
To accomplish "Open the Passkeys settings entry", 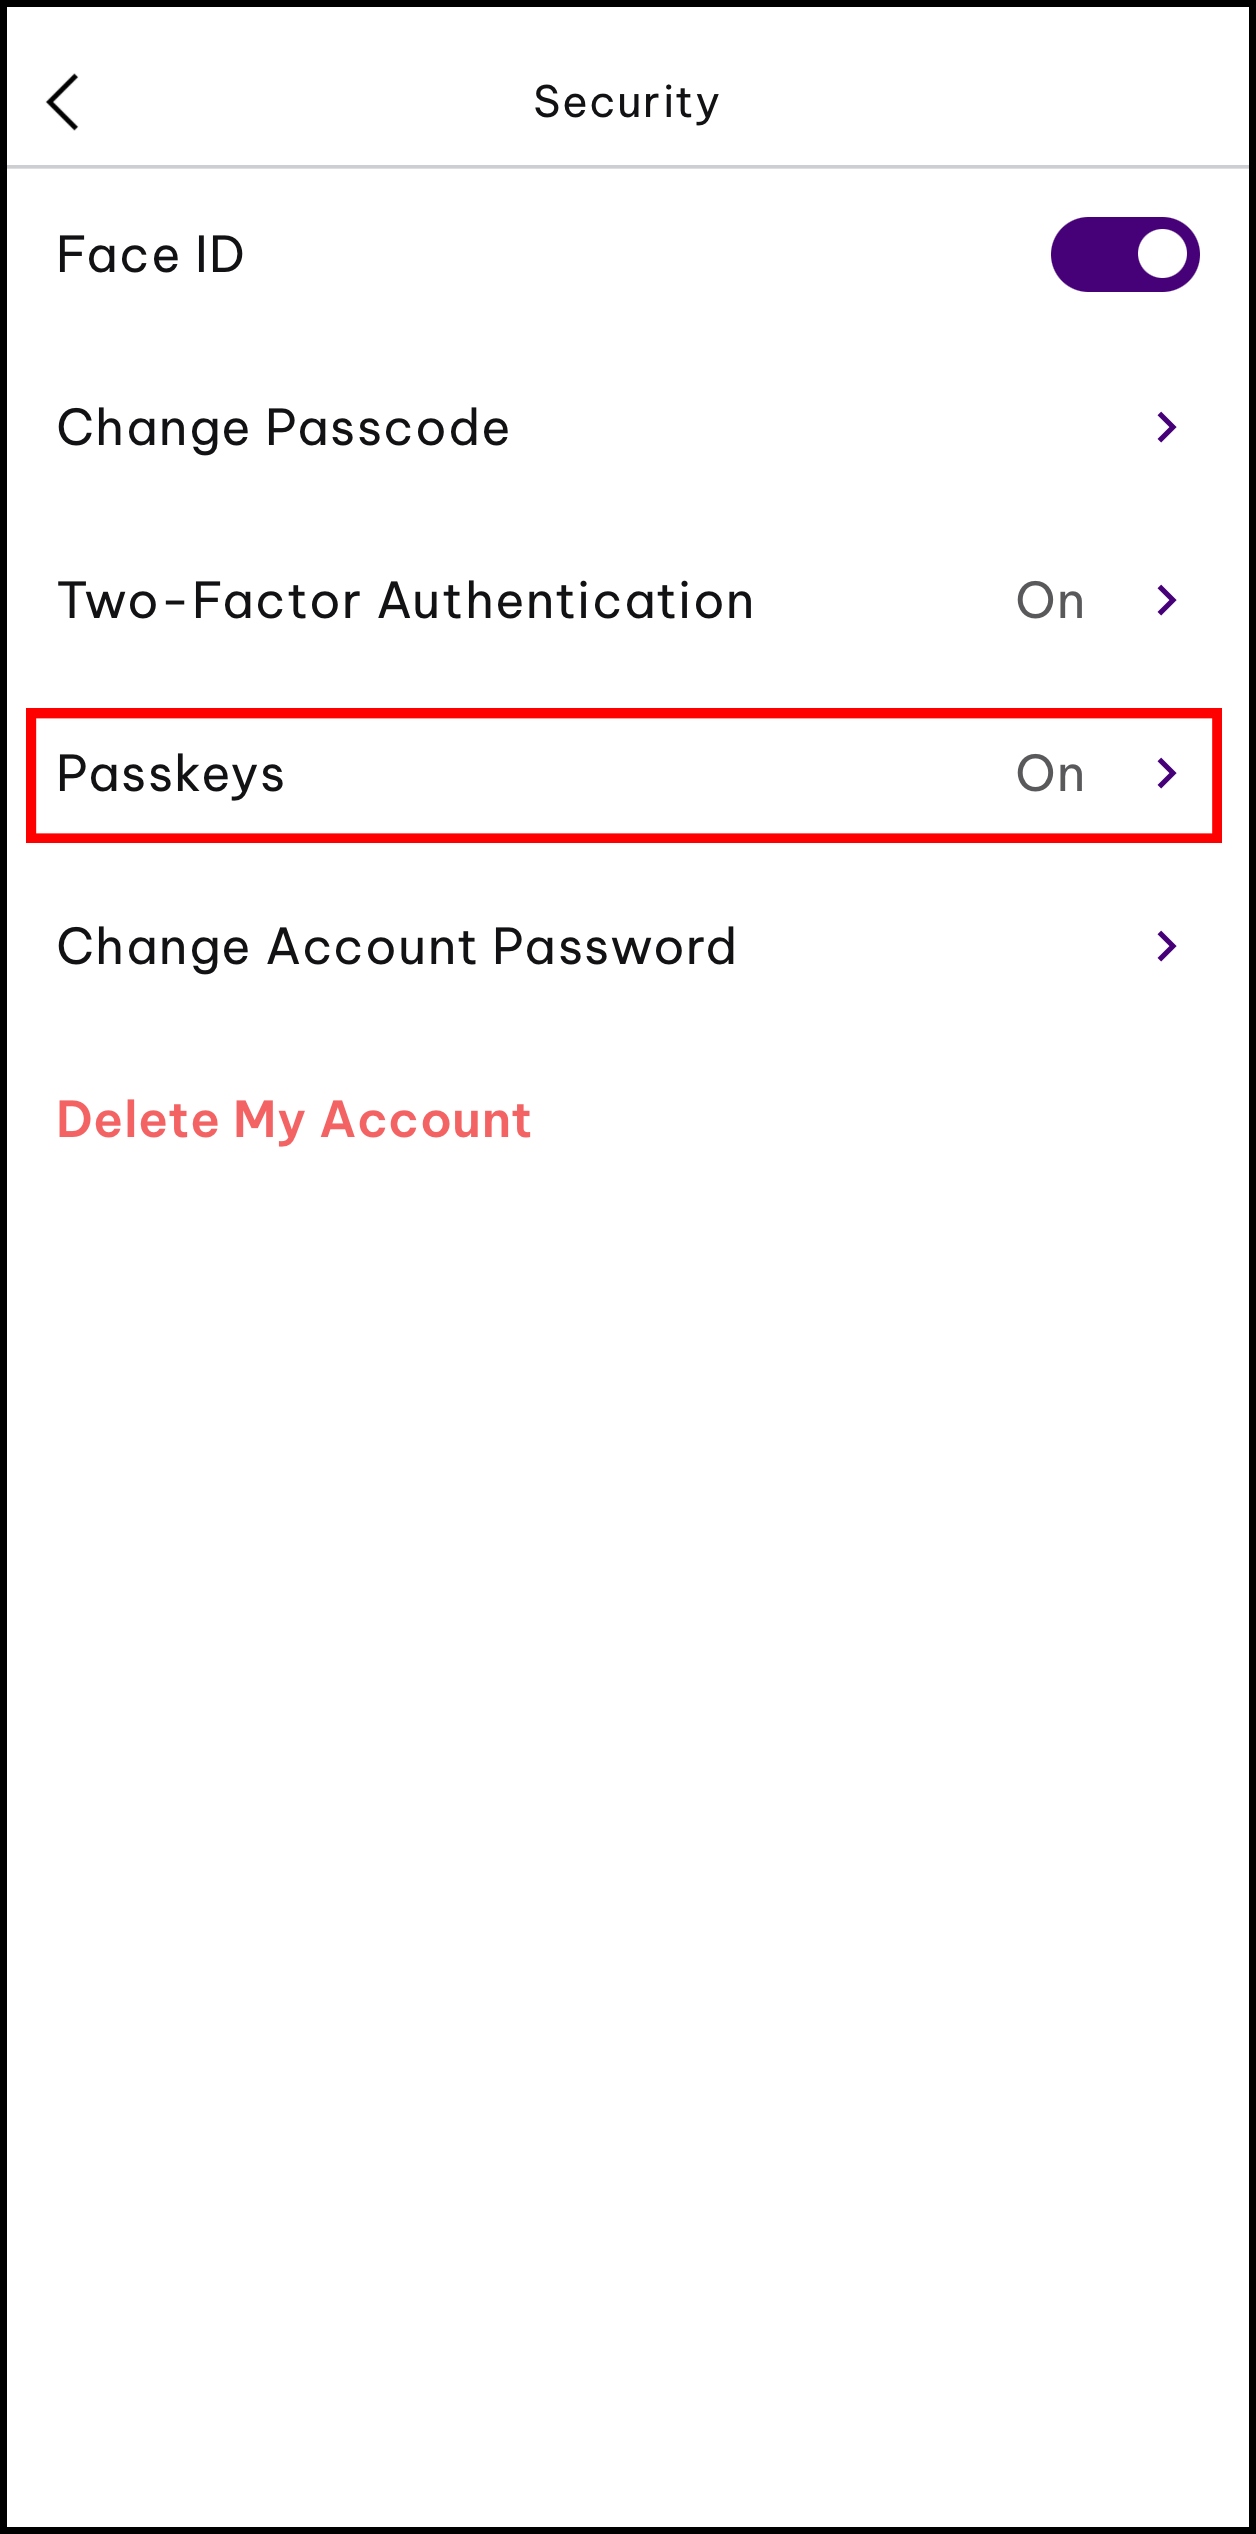I will click(x=171, y=774).
